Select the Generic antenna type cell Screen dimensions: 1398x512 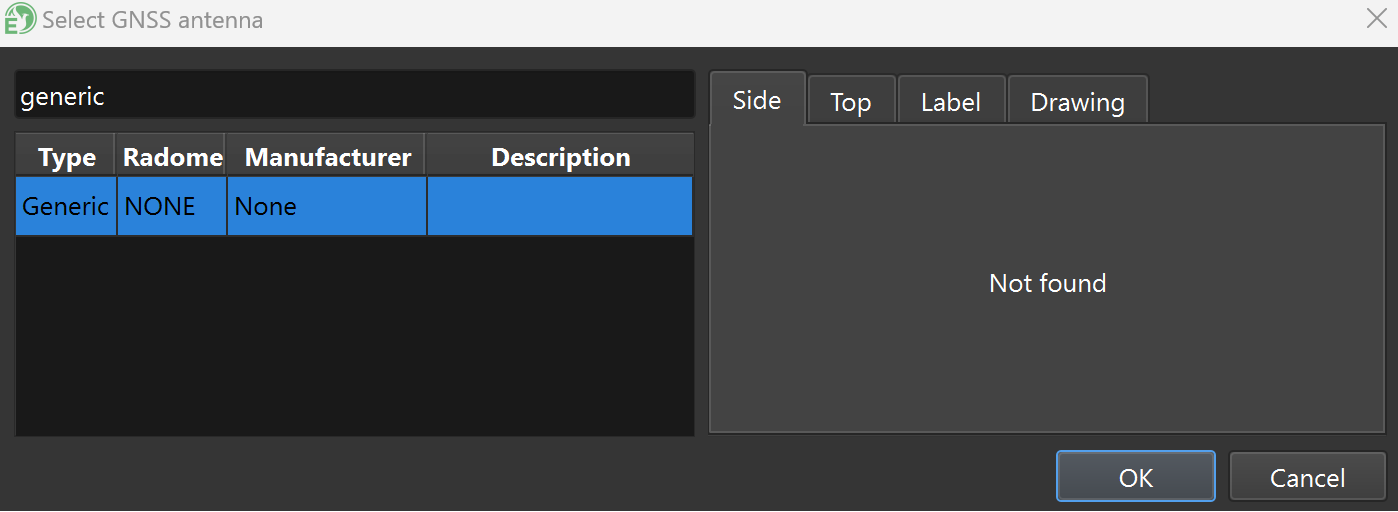tap(66, 207)
